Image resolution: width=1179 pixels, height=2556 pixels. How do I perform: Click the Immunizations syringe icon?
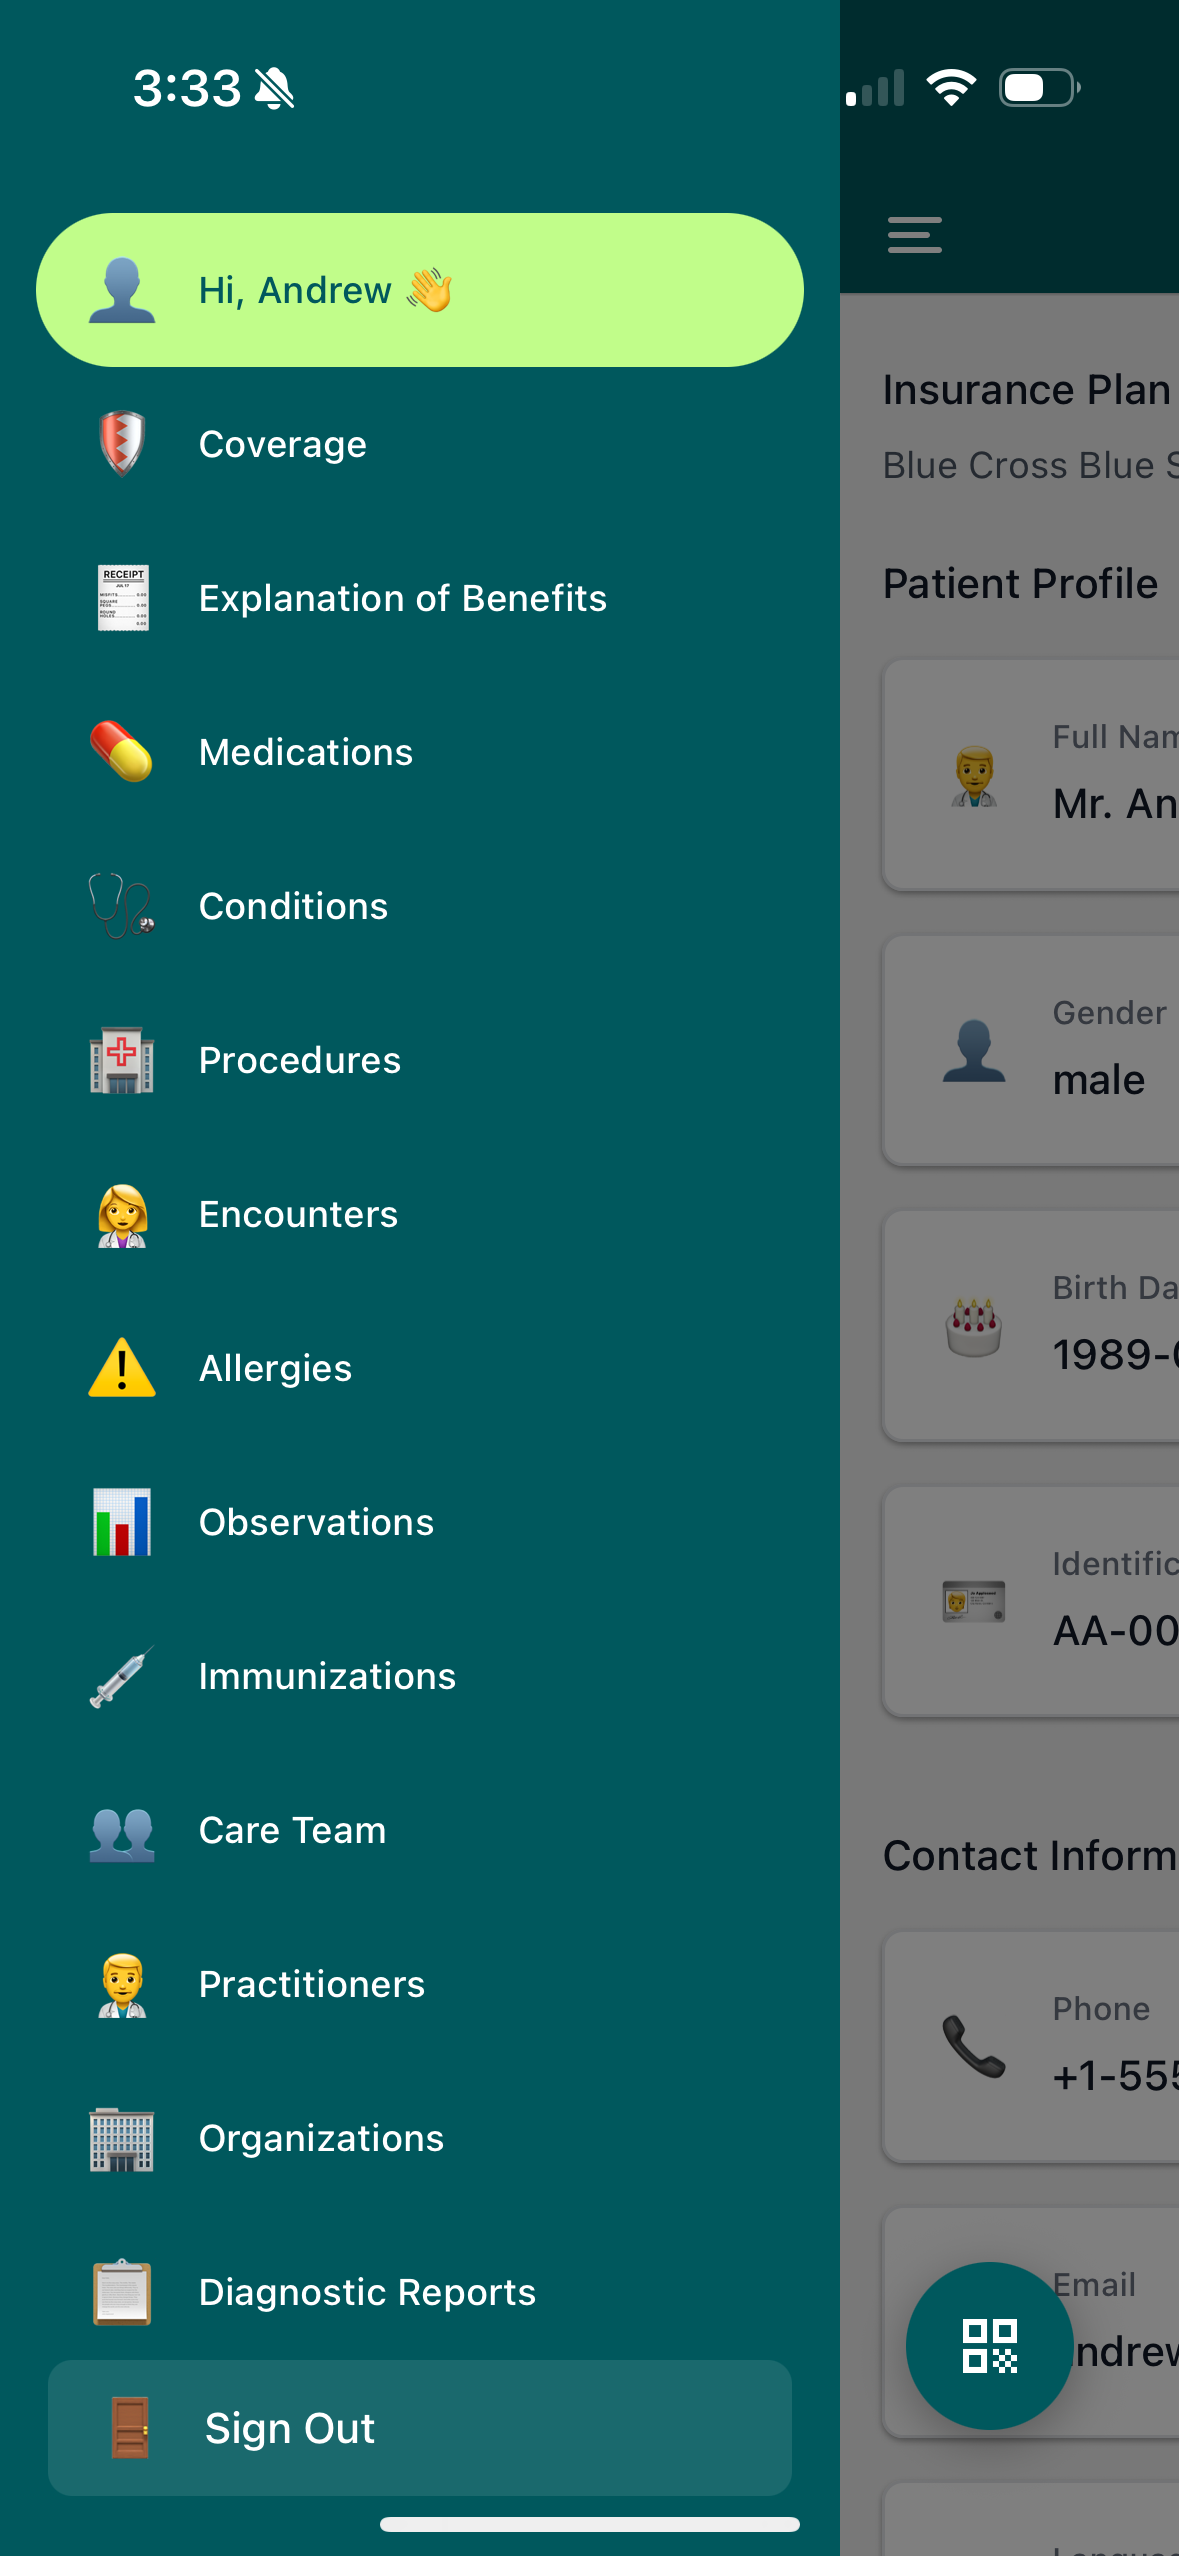pyautogui.click(x=122, y=1676)
